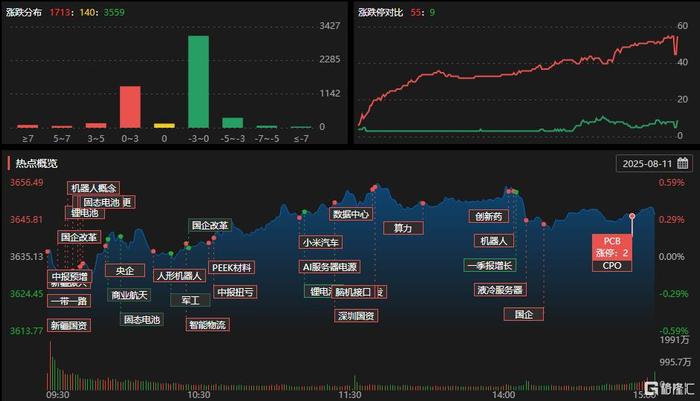
Task: Click the red 0~3 distribution bar
Action: pos(130,107)
